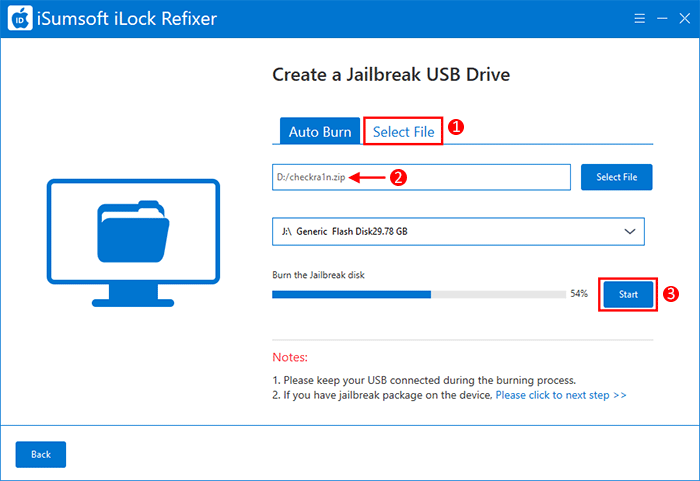The image size is (700, 481).
Task: Close the iLock Refixer window
Action: (x=684, y=18)
